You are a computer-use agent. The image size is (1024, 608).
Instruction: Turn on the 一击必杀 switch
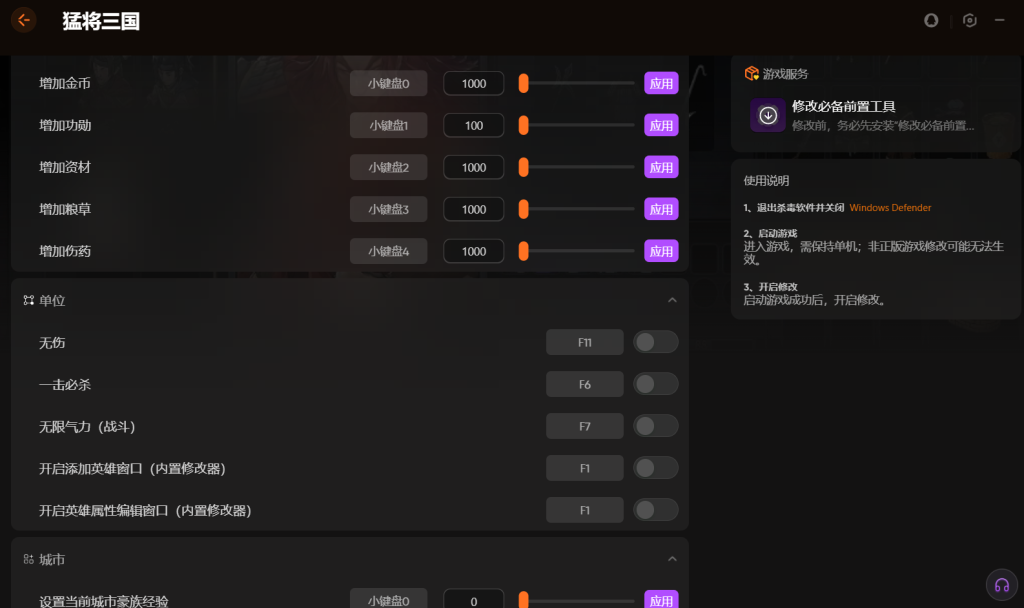click(655, 384)
